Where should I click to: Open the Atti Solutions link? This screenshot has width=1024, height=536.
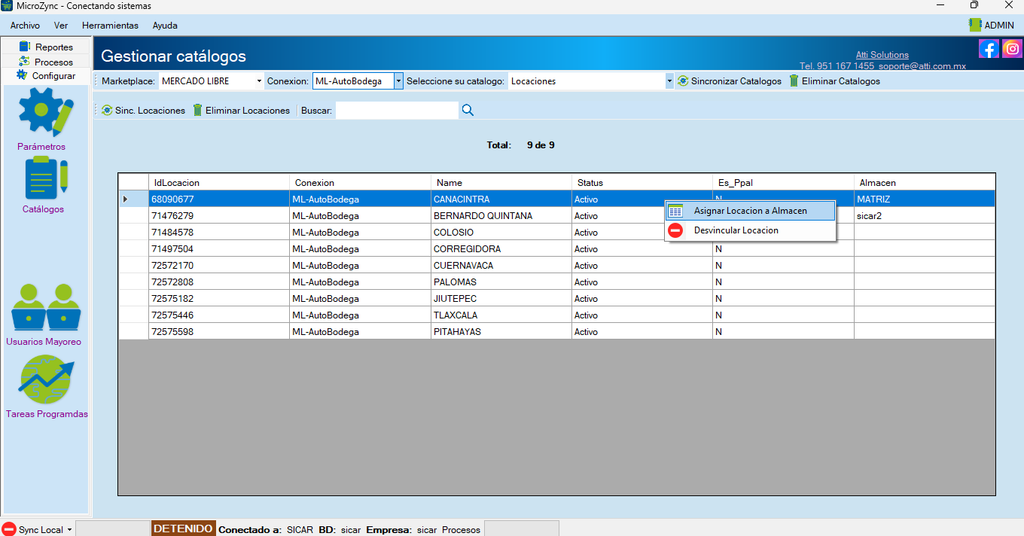pos(882,55)
